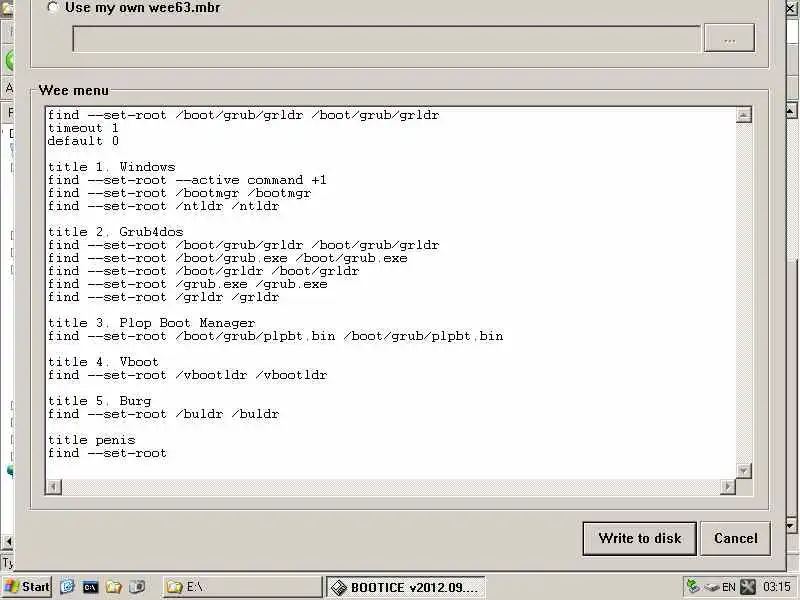Click the Wee menu horizontal scrollbar left arrow
This screenshot has width=800, height=600.
pyautogui.click(x=54, y=487)
